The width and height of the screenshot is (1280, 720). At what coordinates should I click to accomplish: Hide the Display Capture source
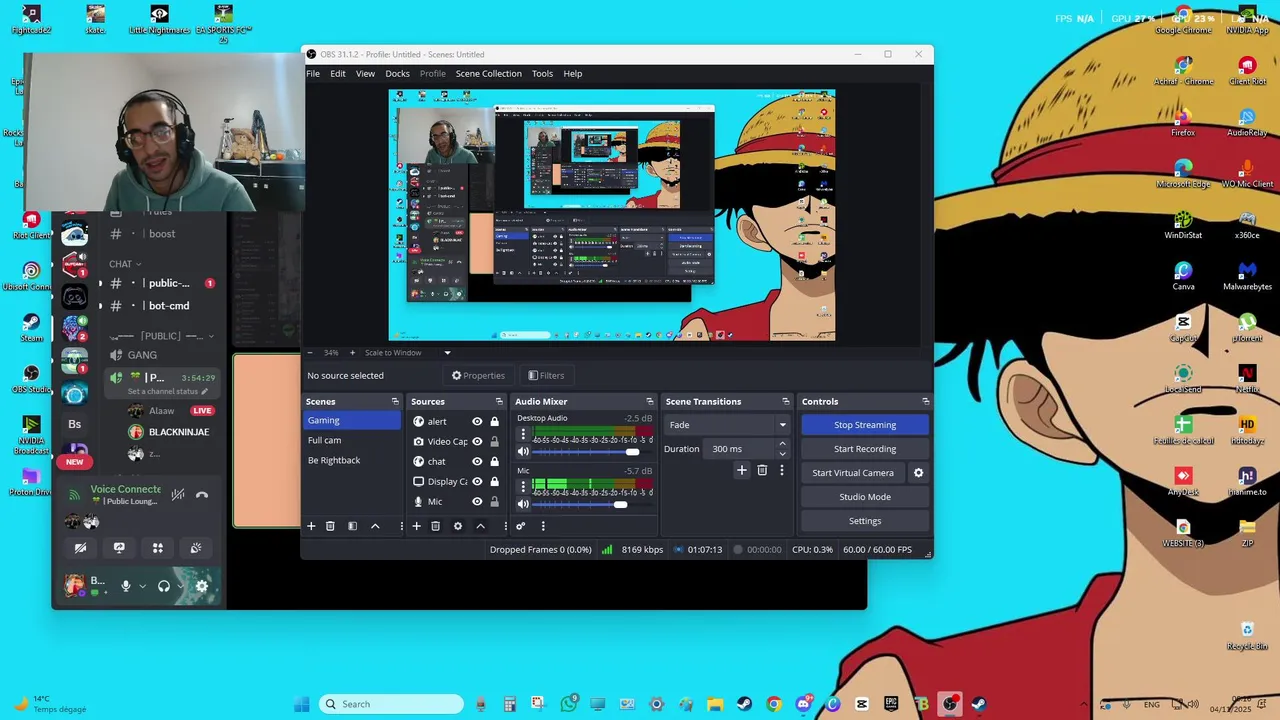[477, 482]
